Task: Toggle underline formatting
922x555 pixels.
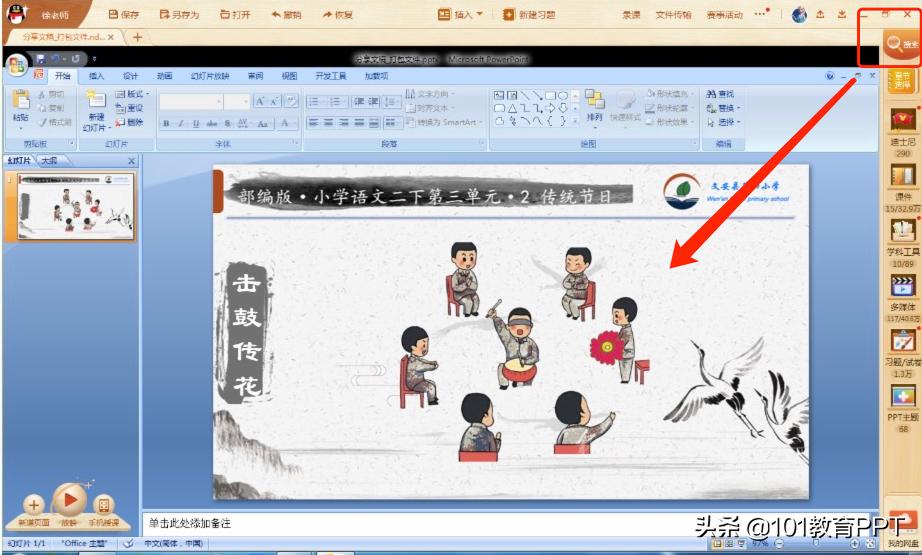Action: click(196, 123)
